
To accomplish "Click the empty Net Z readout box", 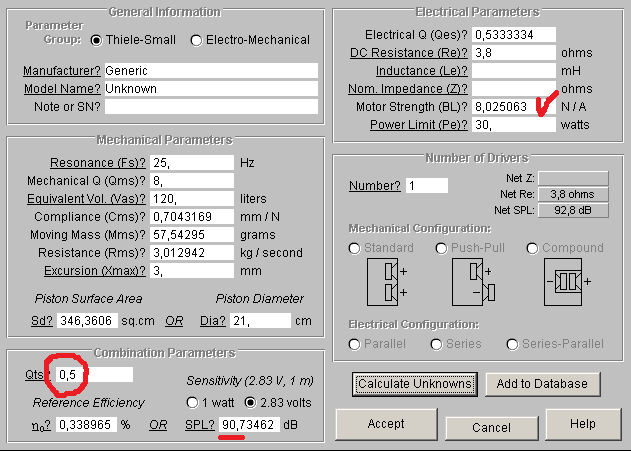I will click(x=573, y=178).
